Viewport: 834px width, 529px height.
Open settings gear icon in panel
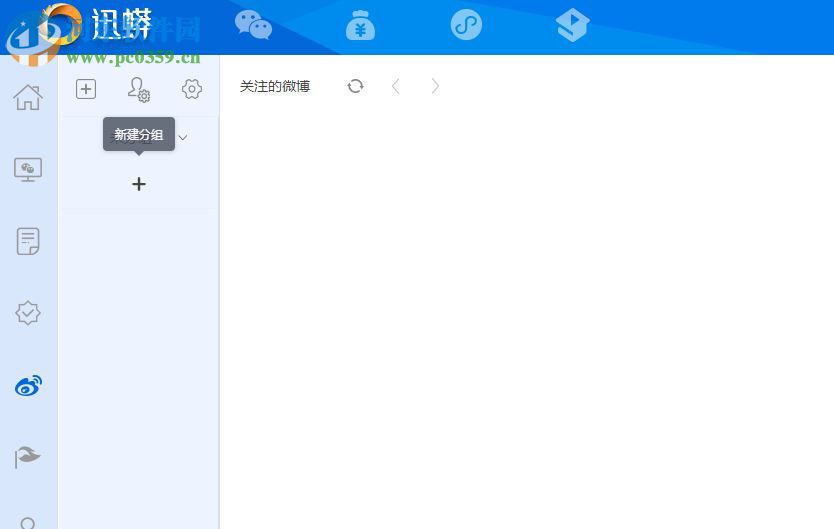(x=191, y=89)
